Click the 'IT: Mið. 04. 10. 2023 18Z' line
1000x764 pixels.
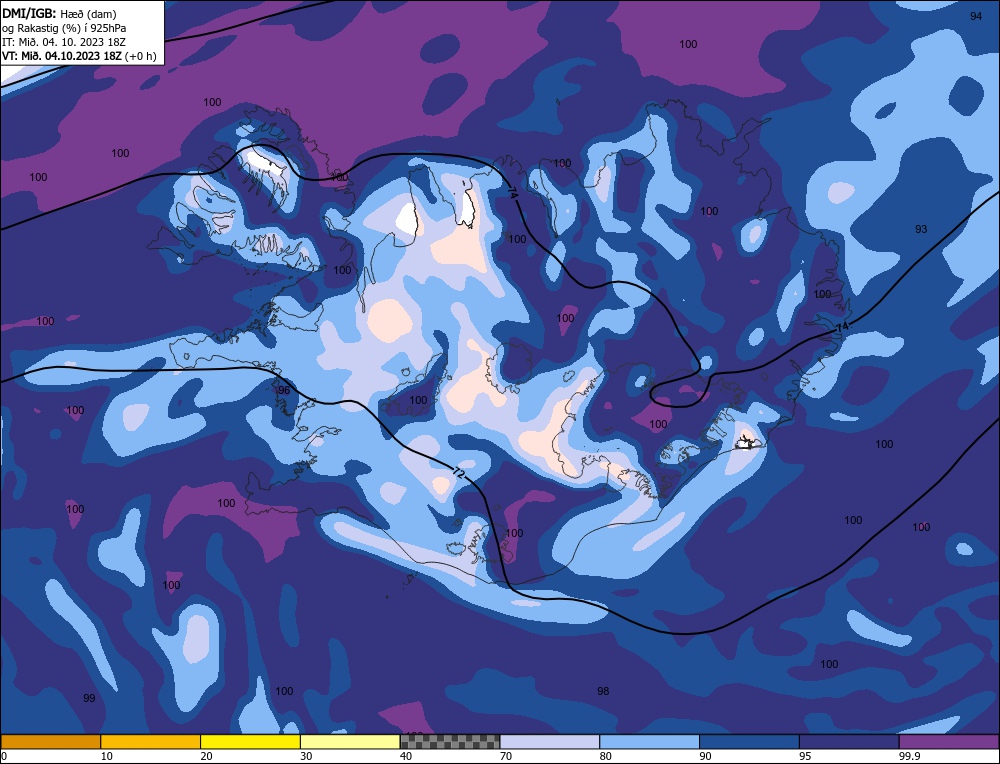(x=64, y=42)
